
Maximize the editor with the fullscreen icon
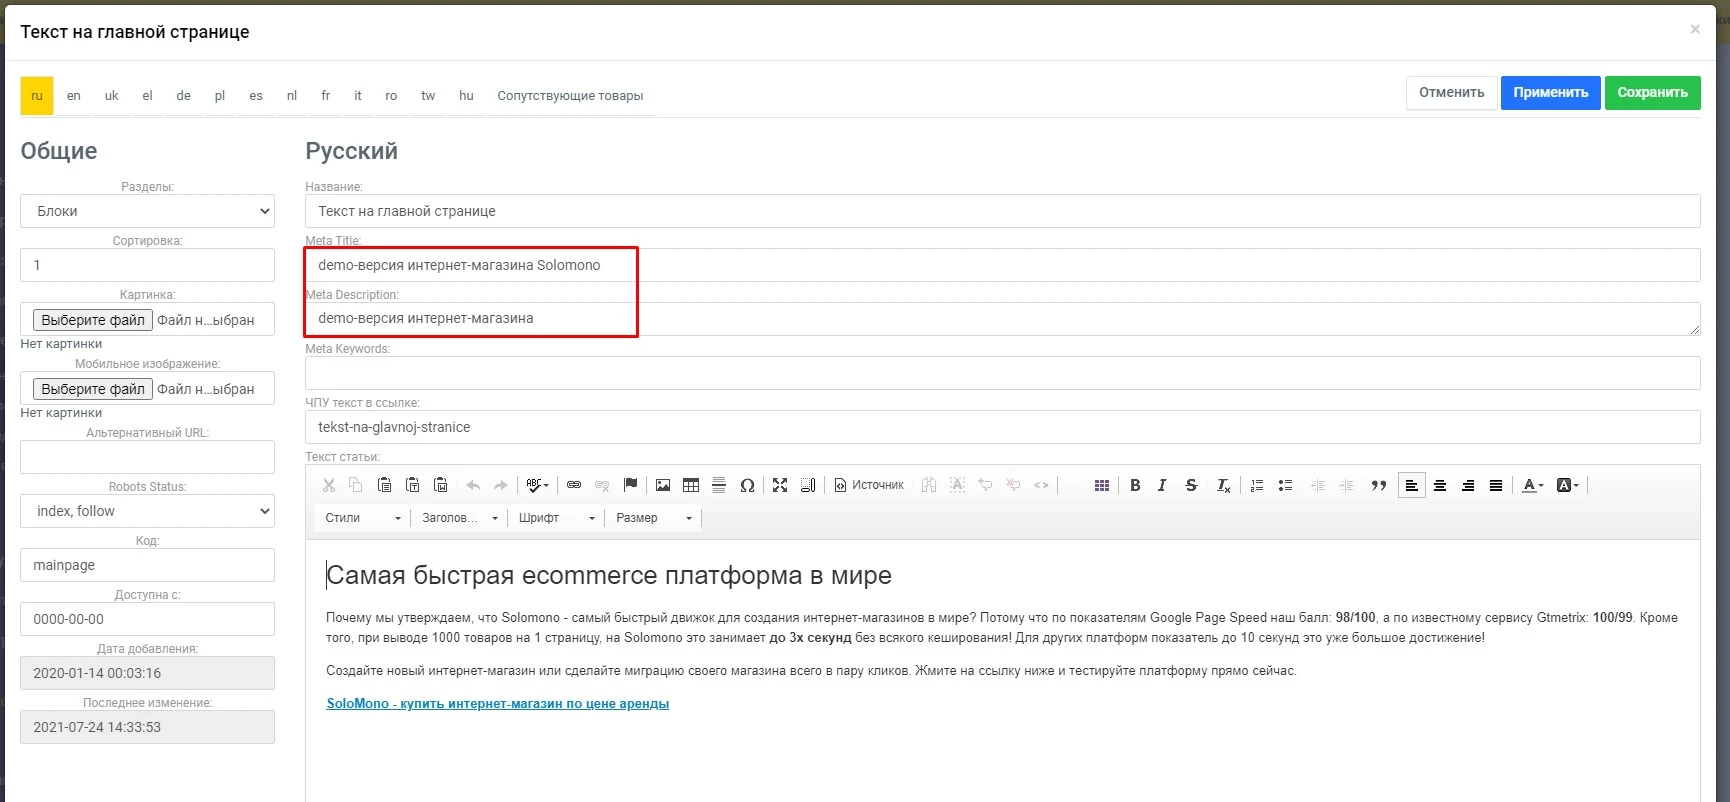click(x=780, y=485)
